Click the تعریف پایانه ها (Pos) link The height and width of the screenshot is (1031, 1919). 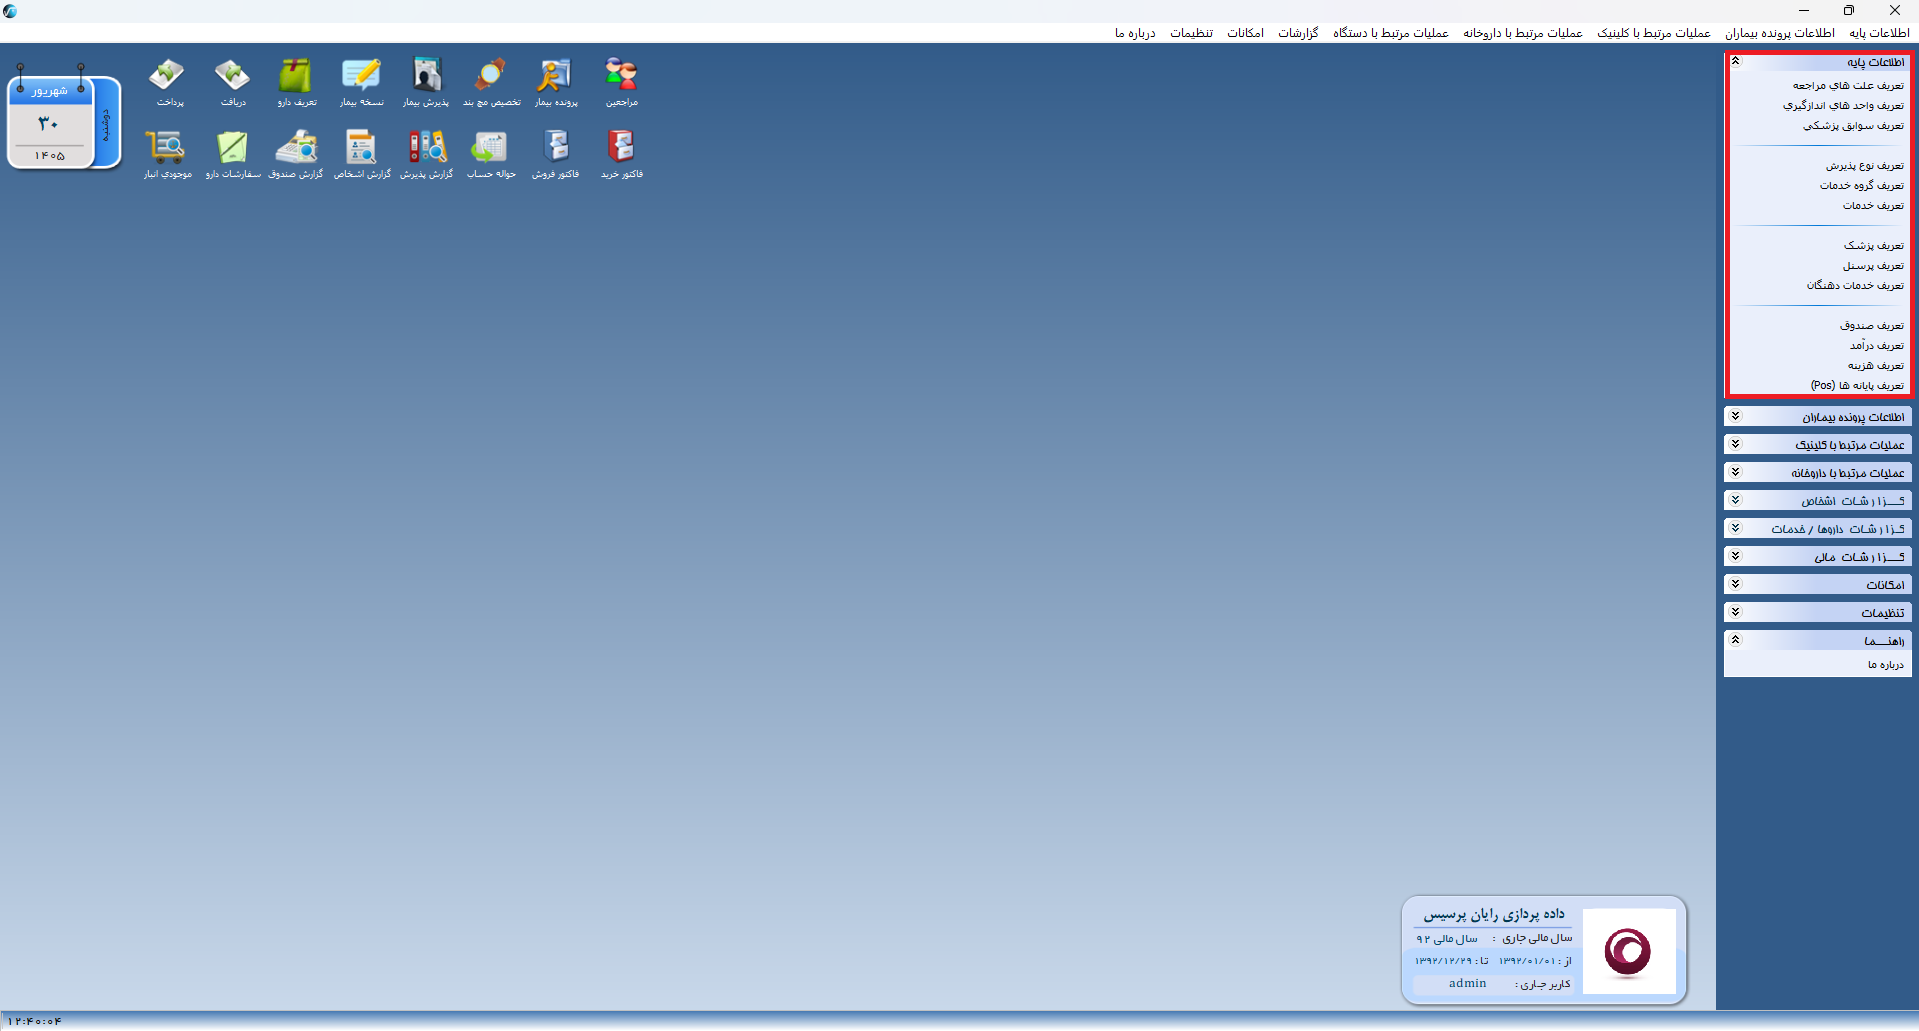pos(1857,386)
